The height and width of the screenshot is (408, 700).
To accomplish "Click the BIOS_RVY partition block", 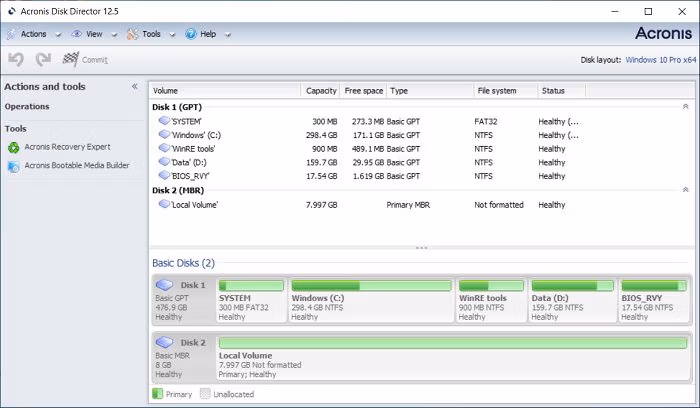I will [x=654, y=300].
